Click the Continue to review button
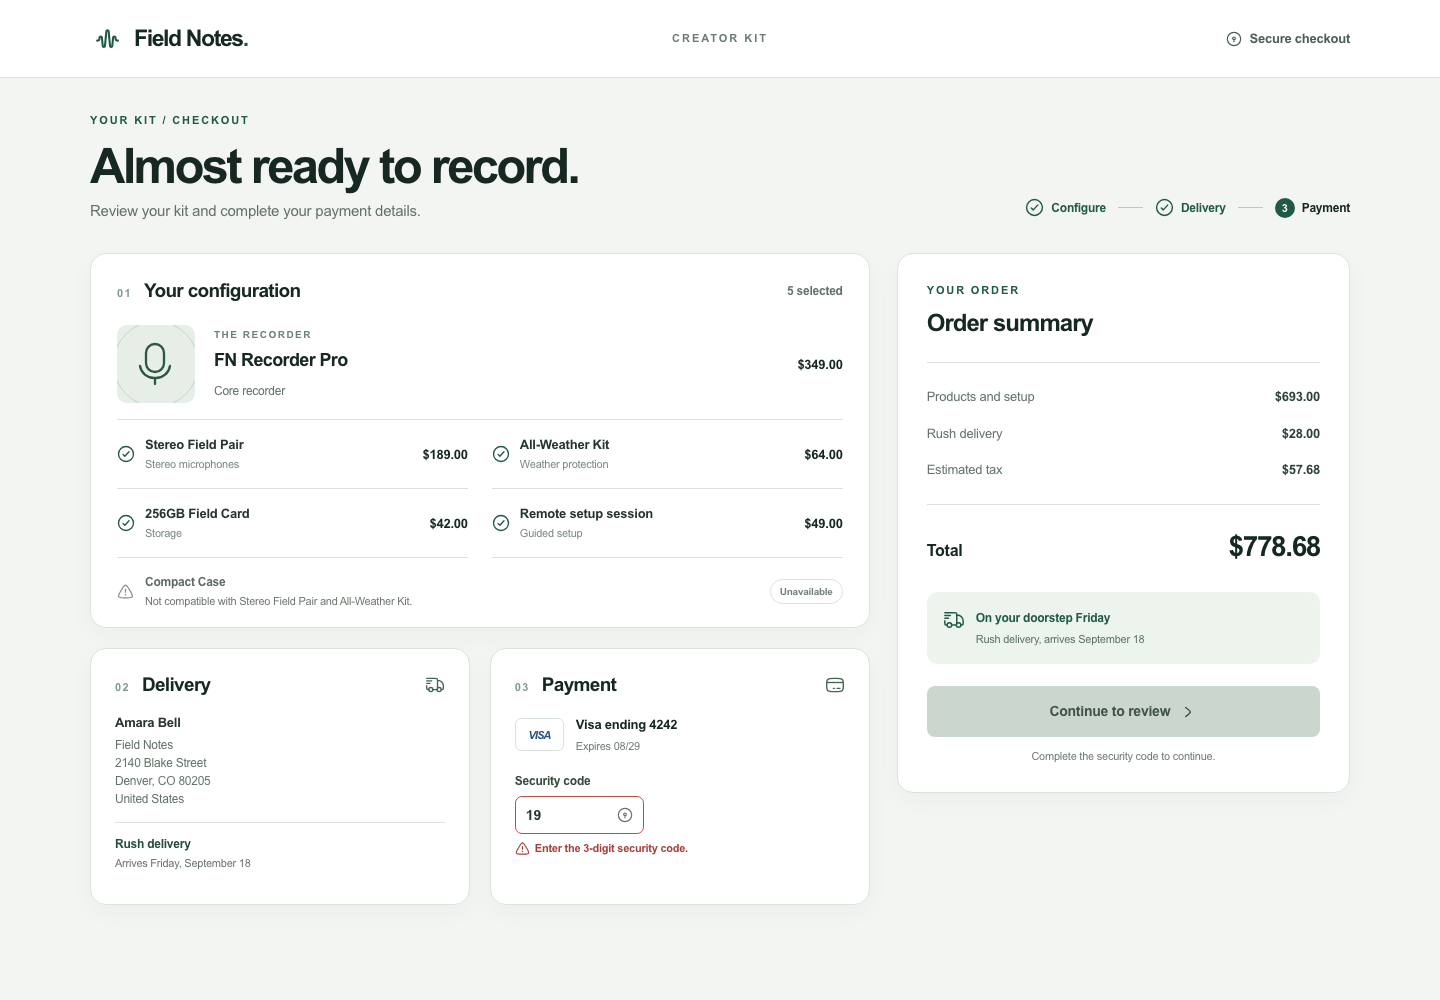Image resolution: width=1440 pixels, height=1000 pixels. [x=1123, y=712]
